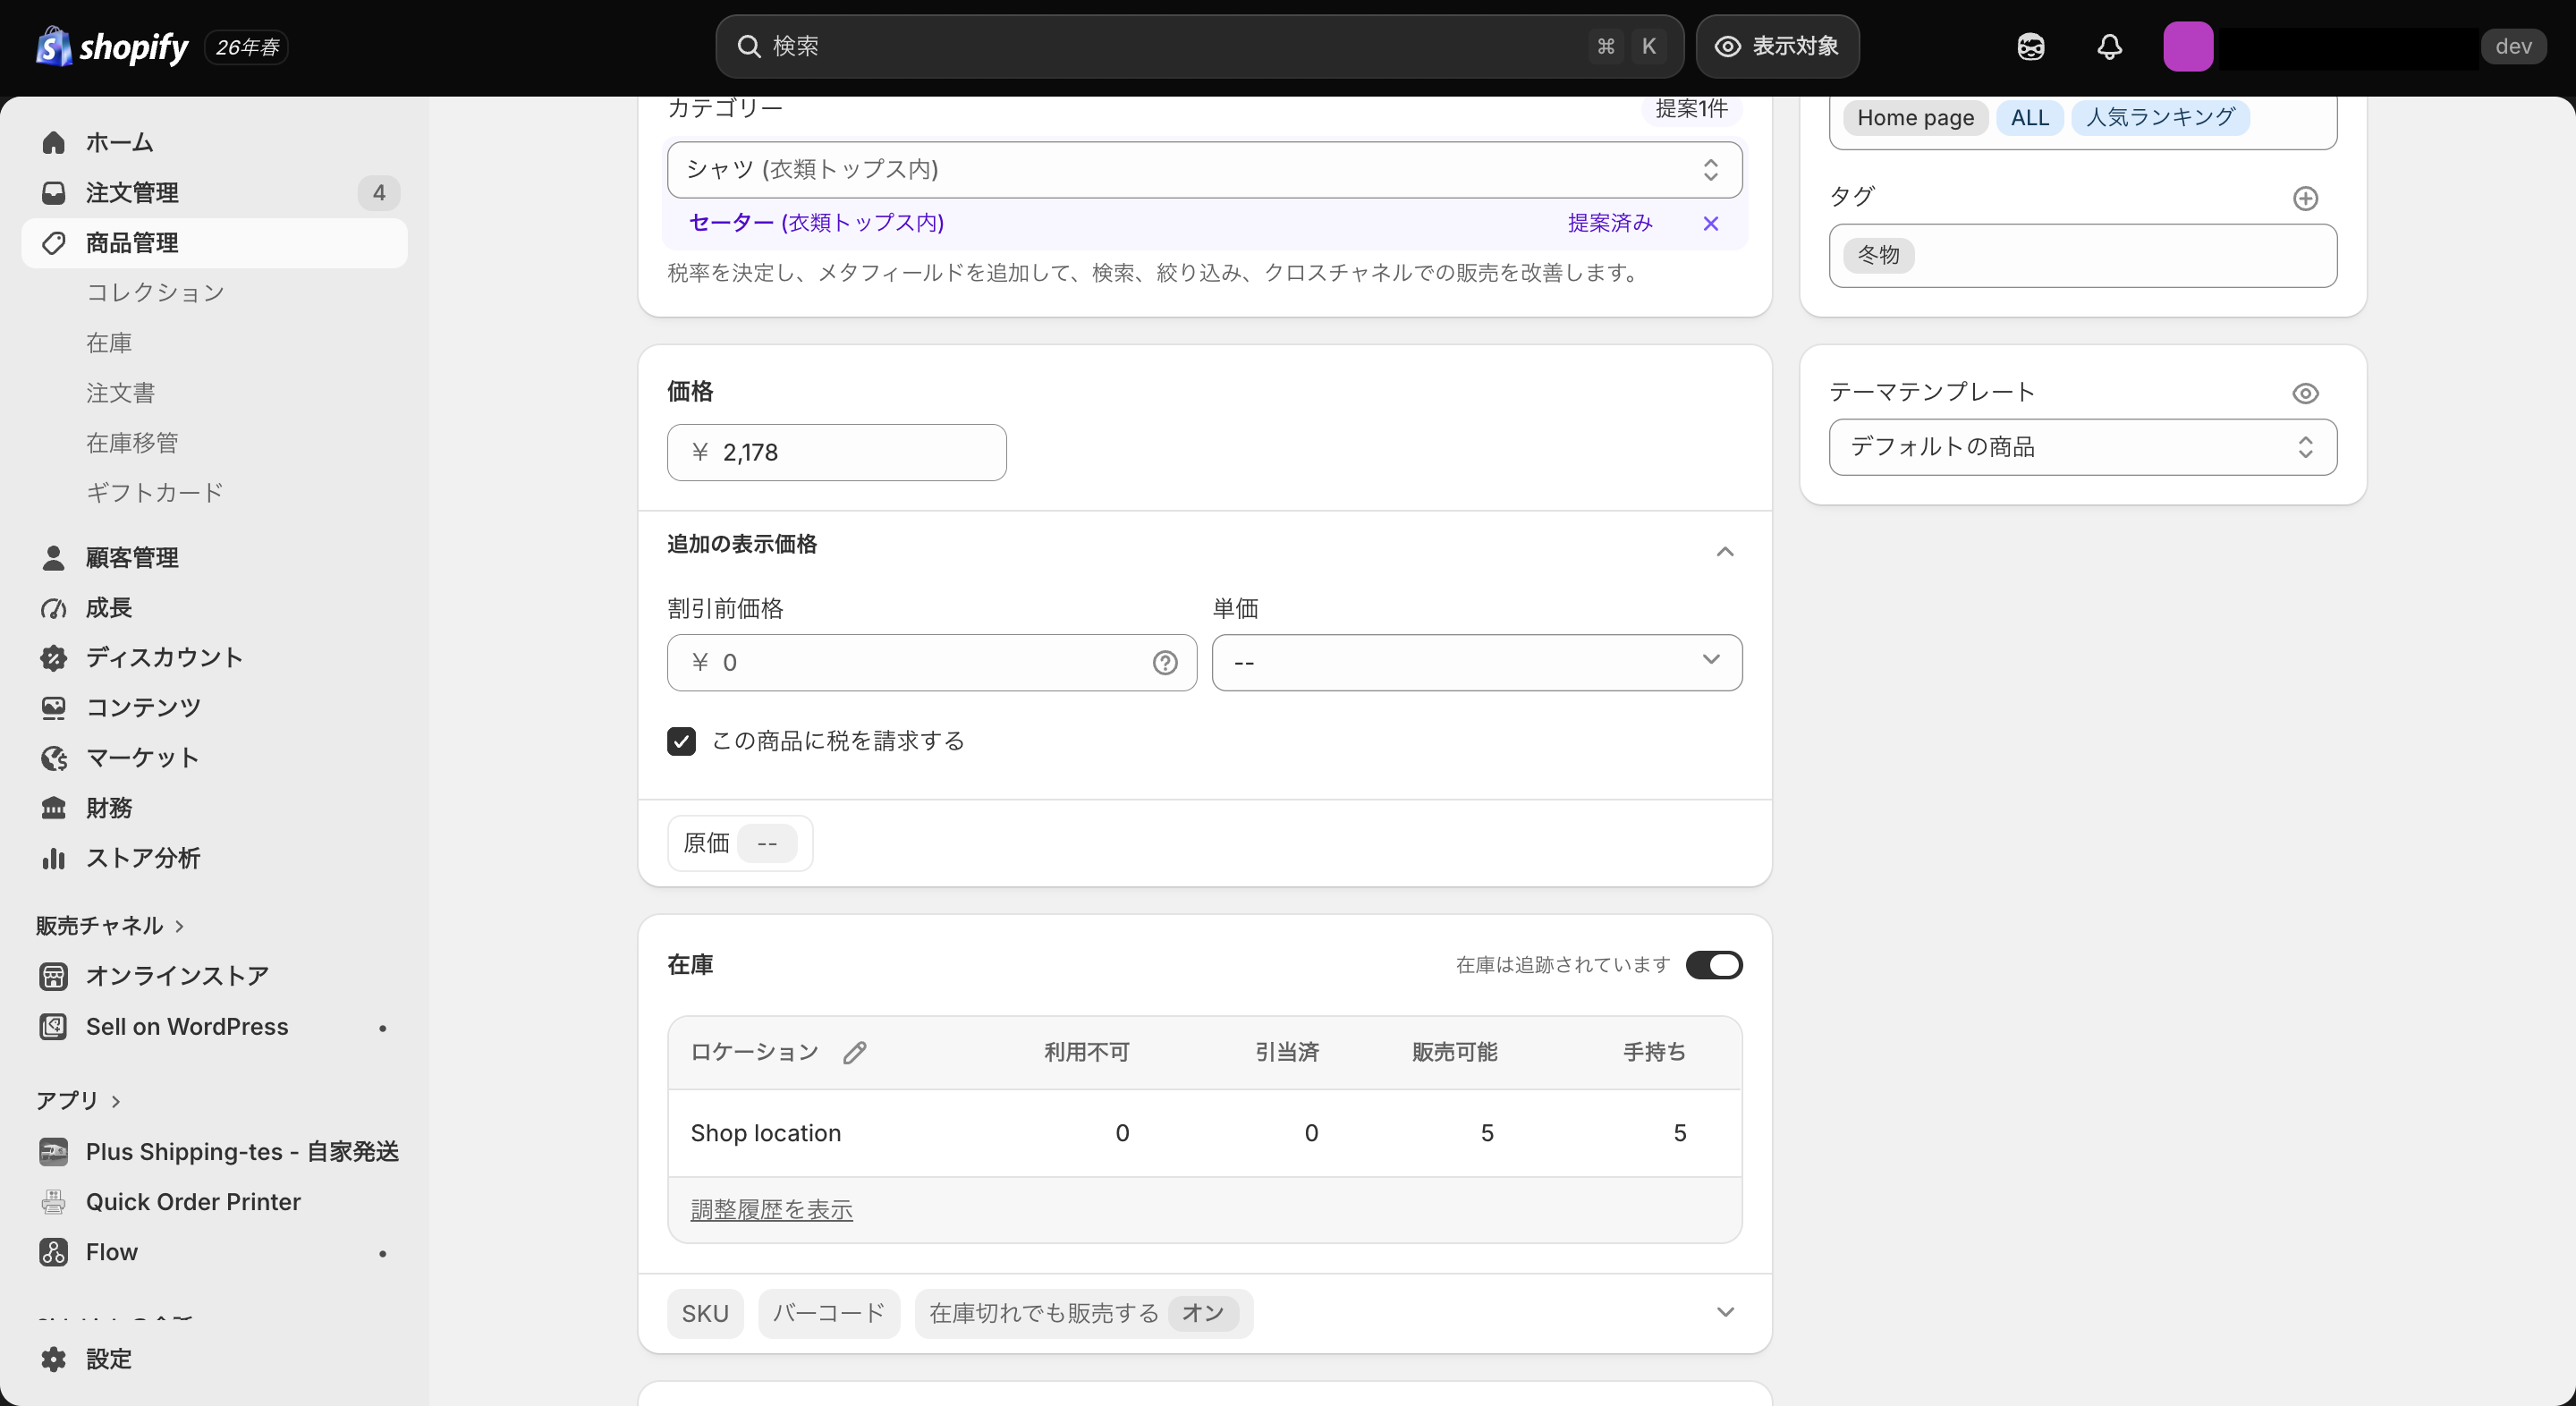Open the 表示対象 button

click(1777, 46)
